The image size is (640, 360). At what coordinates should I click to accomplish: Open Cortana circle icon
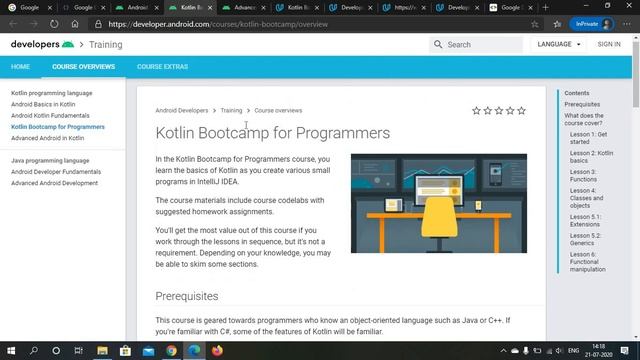point(56,351)
